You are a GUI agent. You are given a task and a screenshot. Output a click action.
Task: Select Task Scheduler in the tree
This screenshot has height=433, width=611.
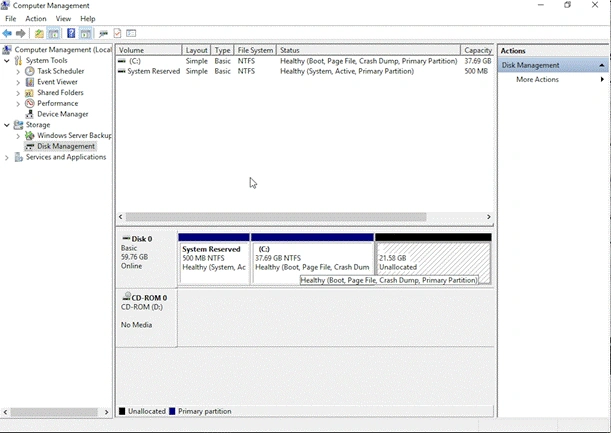click(x=61, y=71)
